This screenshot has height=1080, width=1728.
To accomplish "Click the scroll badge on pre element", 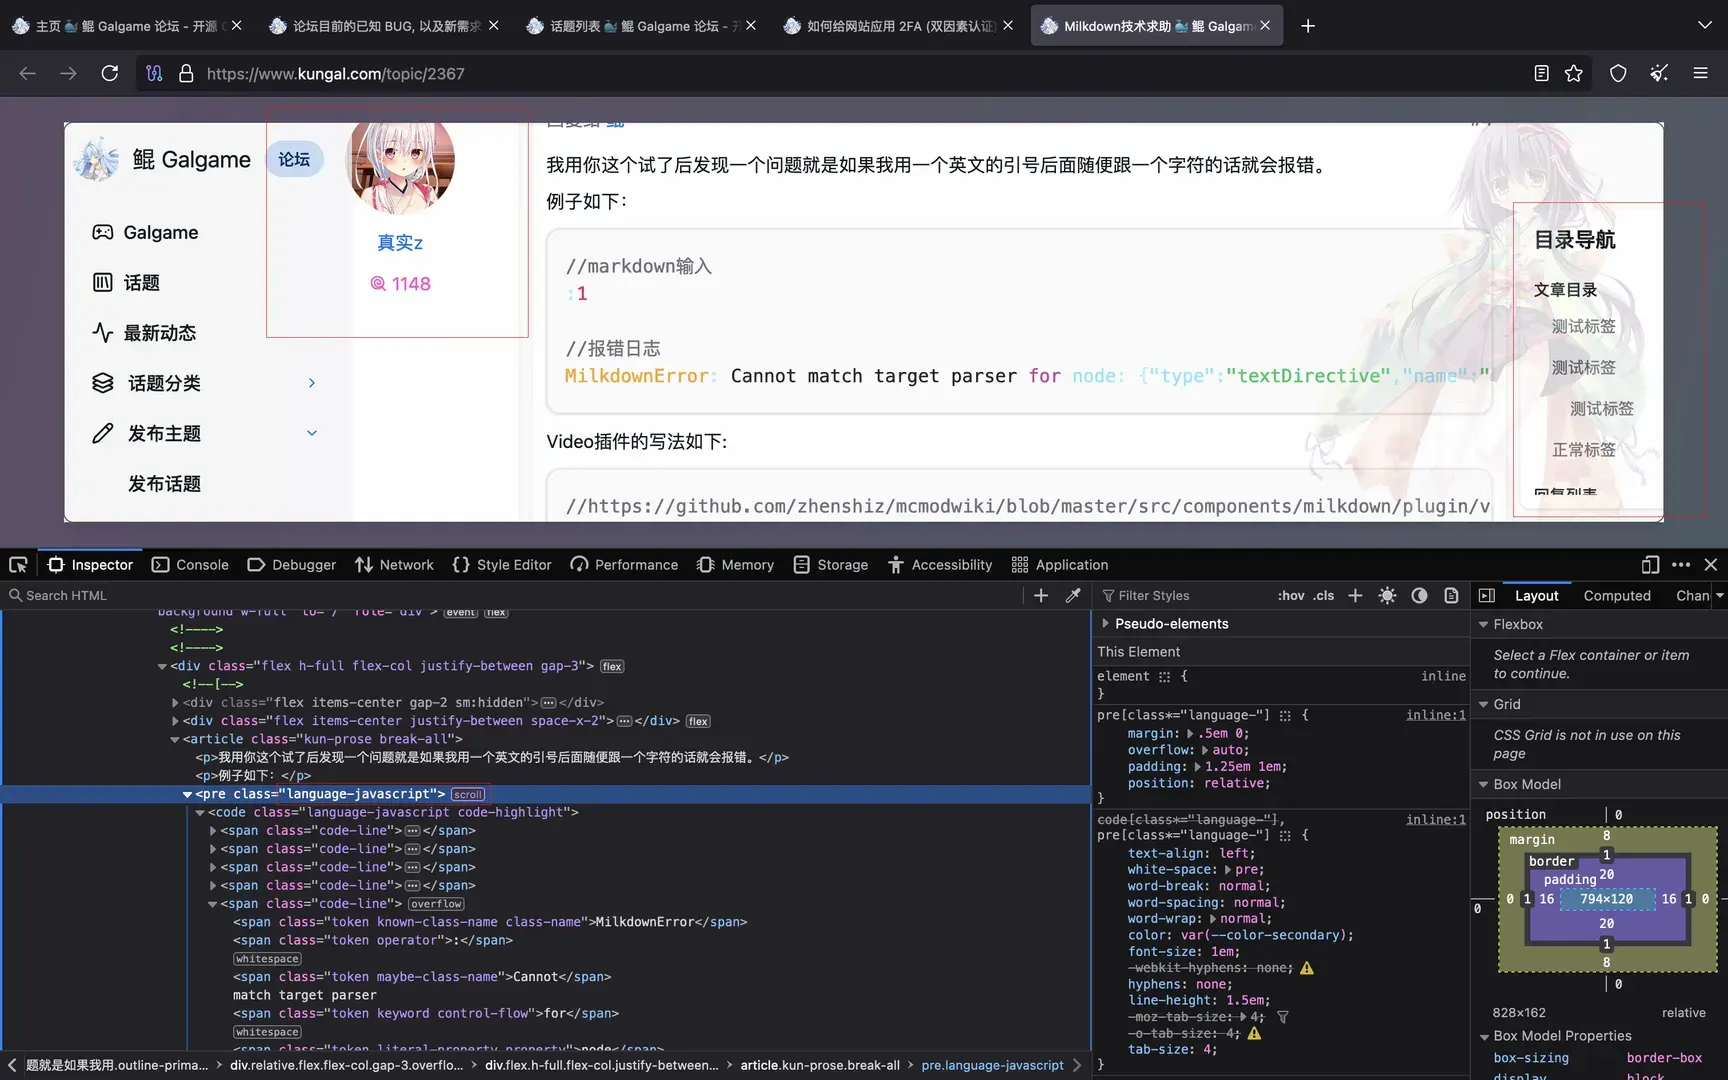I will [x=468, y=794].
